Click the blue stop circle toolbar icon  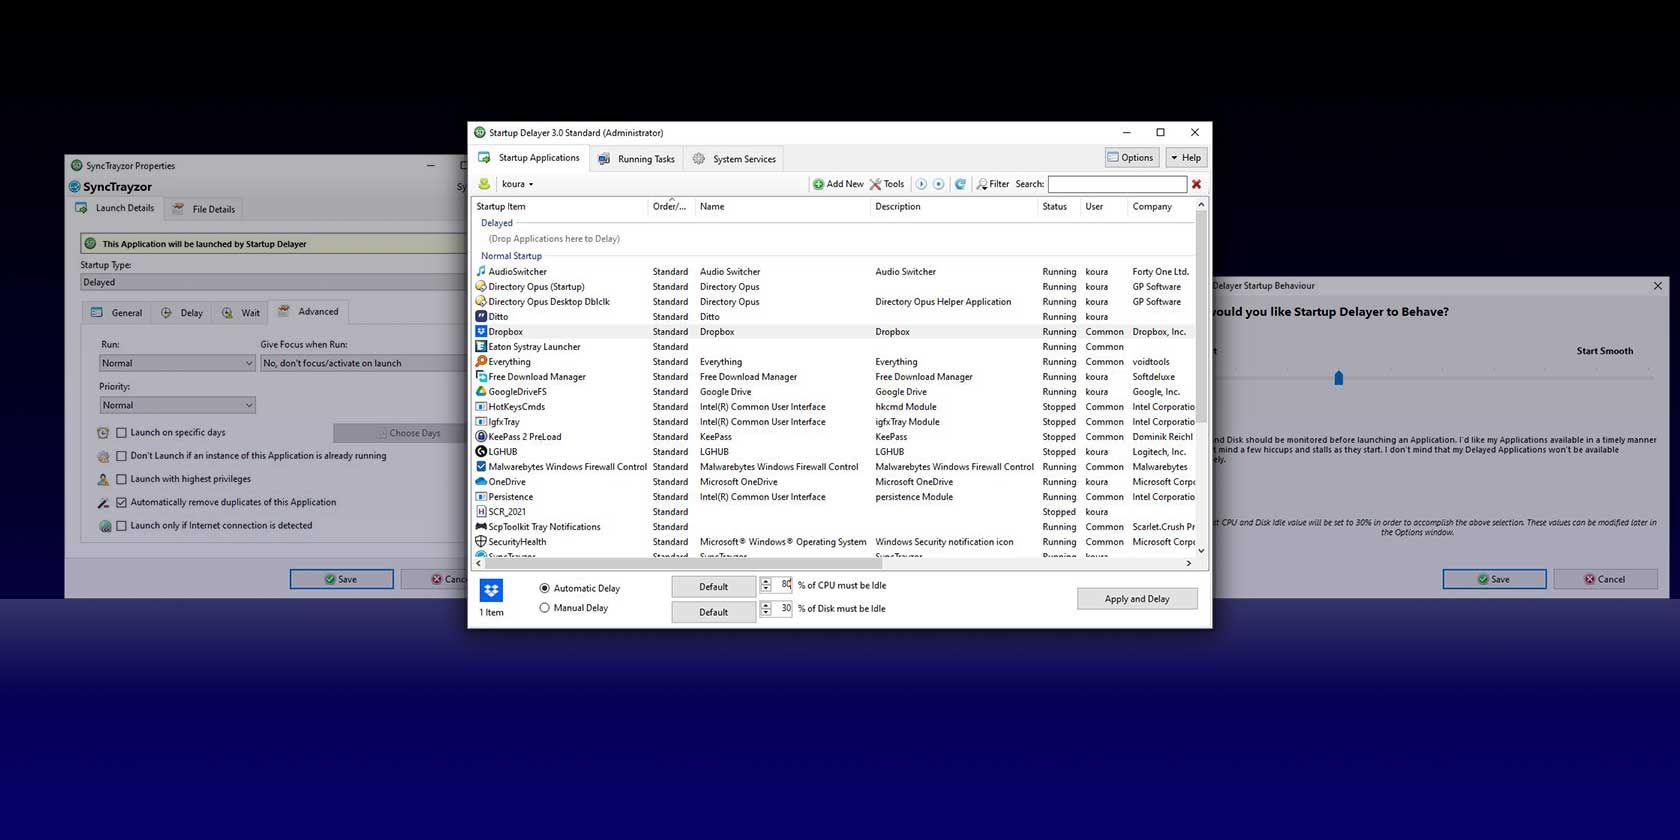point(938,184)
